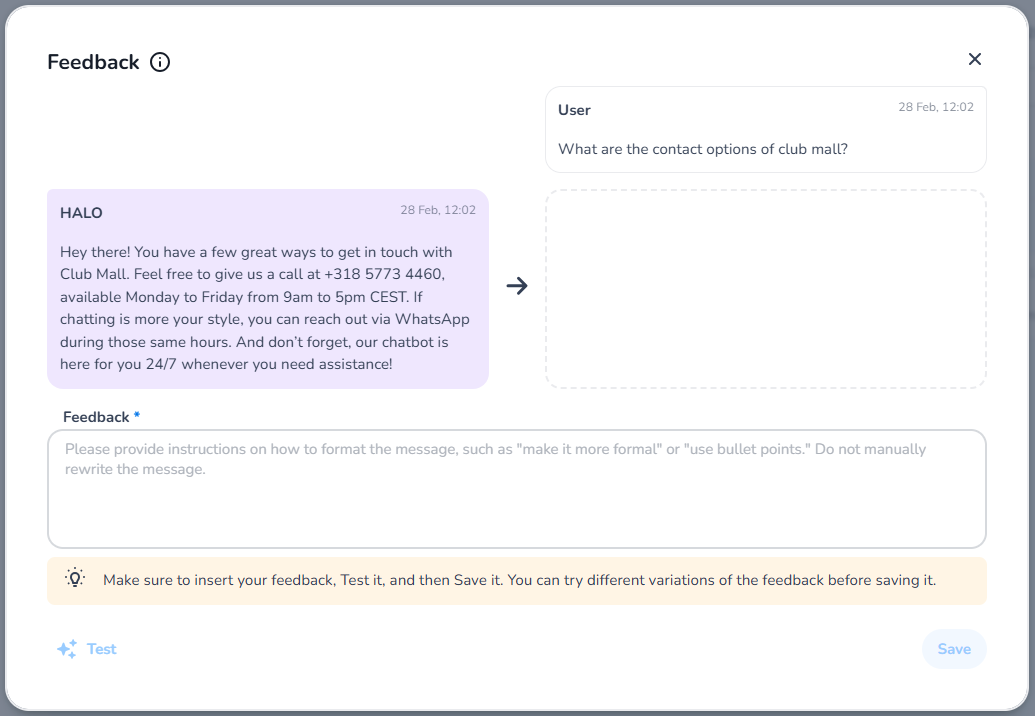Viewport: 1035px width, 716px height.
Task: Select the HALO response message bubble
Action: coord(268,289)
